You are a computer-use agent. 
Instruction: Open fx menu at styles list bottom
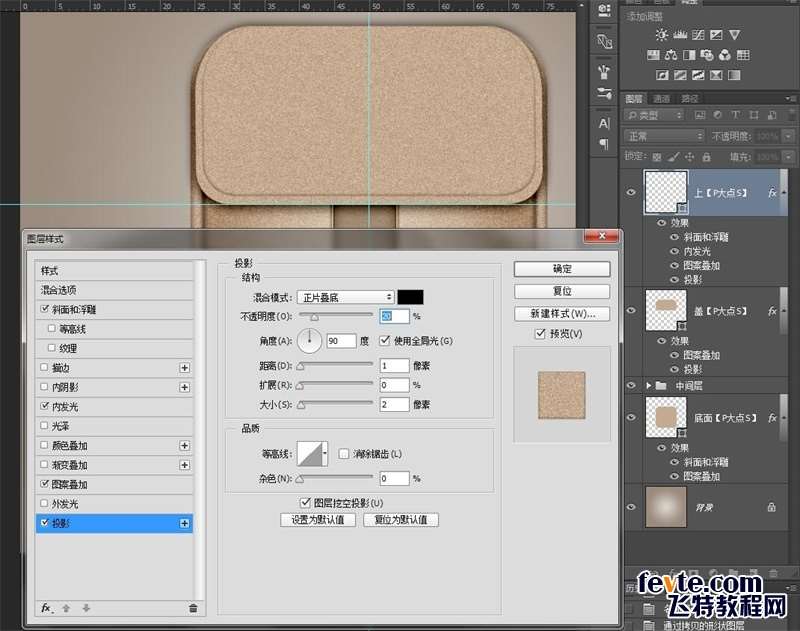[47, 608]
